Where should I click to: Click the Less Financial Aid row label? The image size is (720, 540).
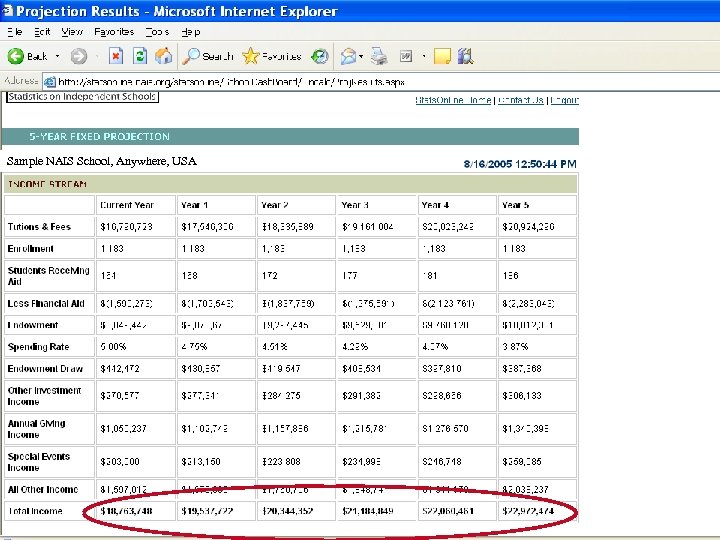pos(46,304)
